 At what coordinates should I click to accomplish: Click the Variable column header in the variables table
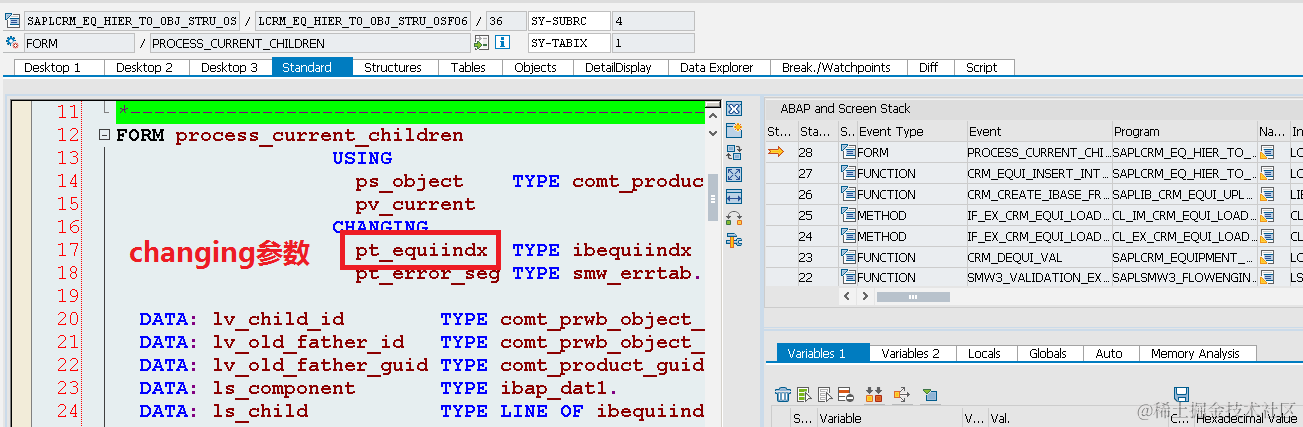(x=889, y=419)
